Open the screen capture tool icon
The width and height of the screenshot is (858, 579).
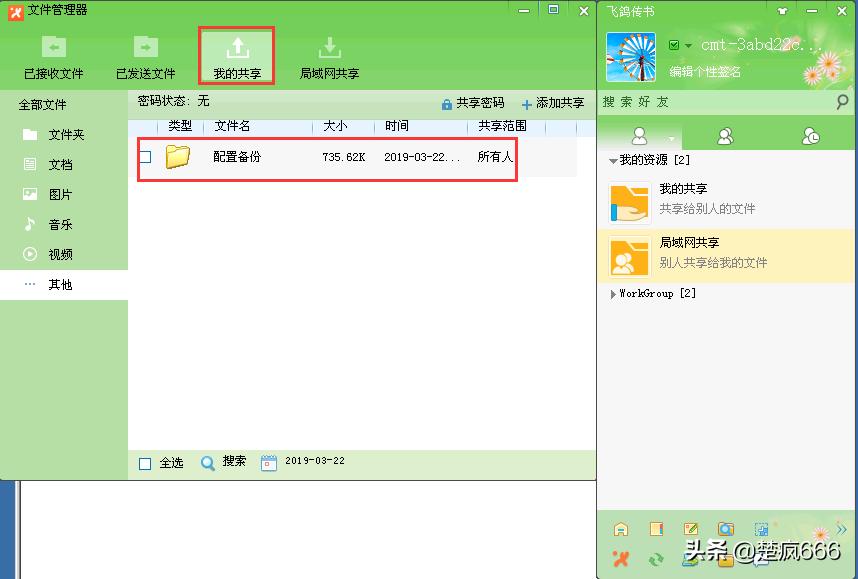click(759, 529)
